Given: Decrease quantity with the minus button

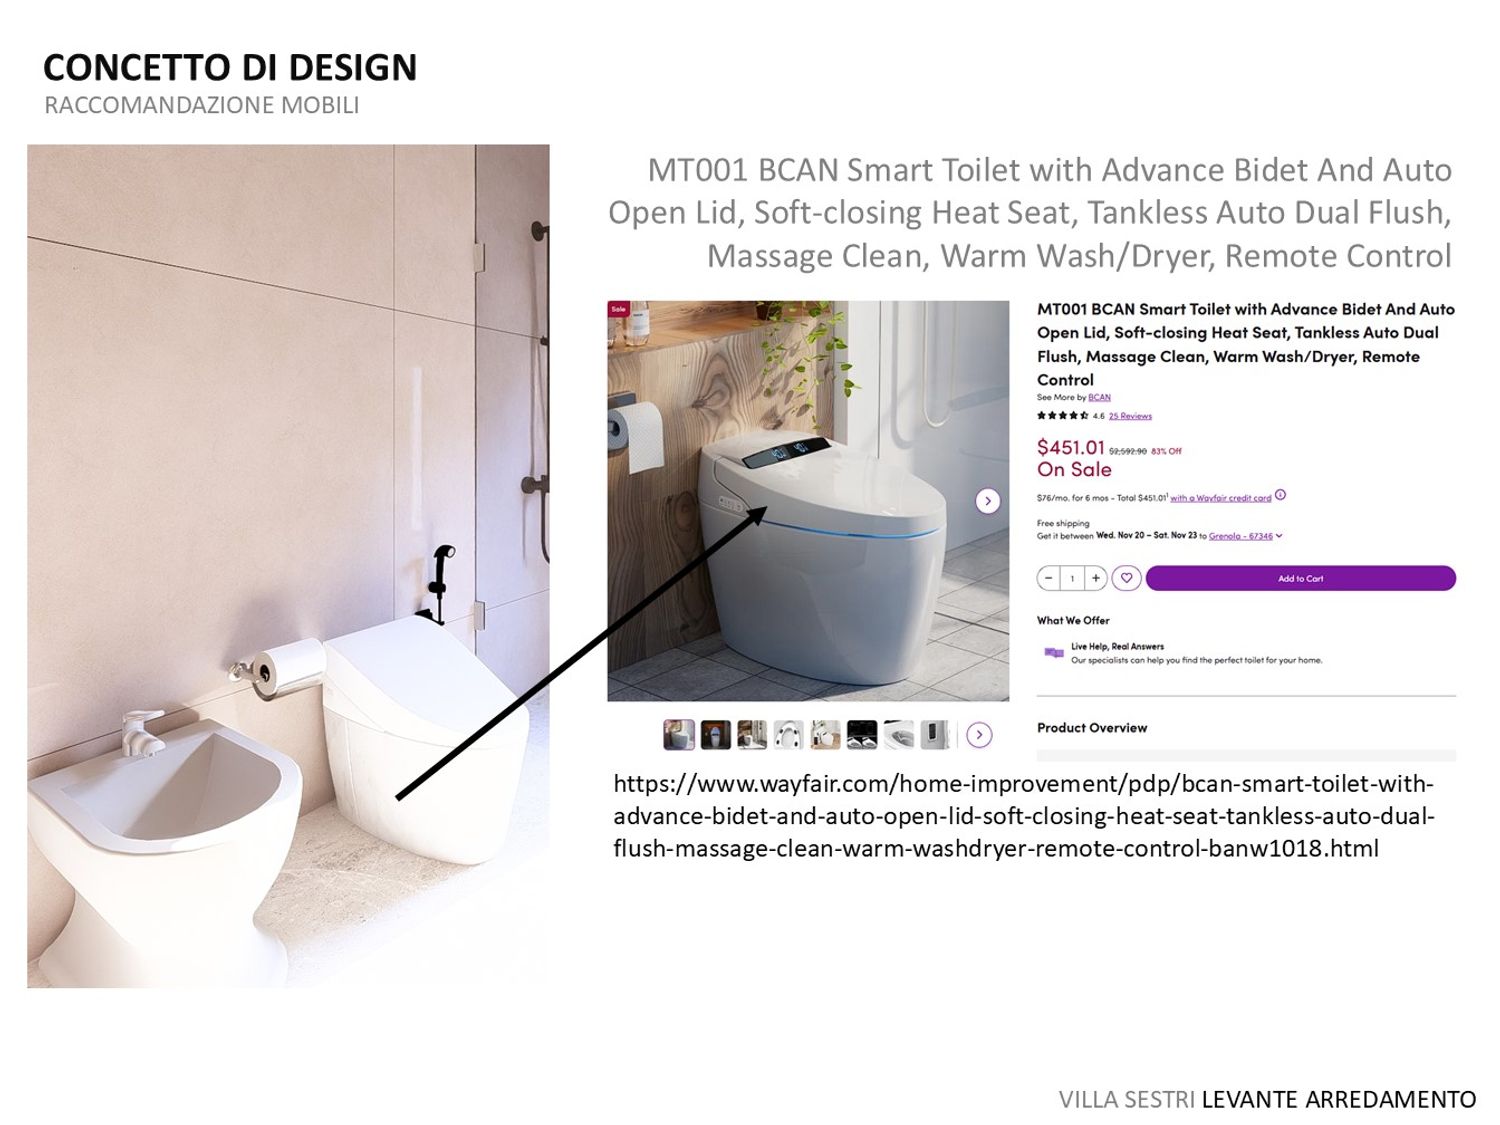Looking at the screenshot, I should coord(1049,578).
